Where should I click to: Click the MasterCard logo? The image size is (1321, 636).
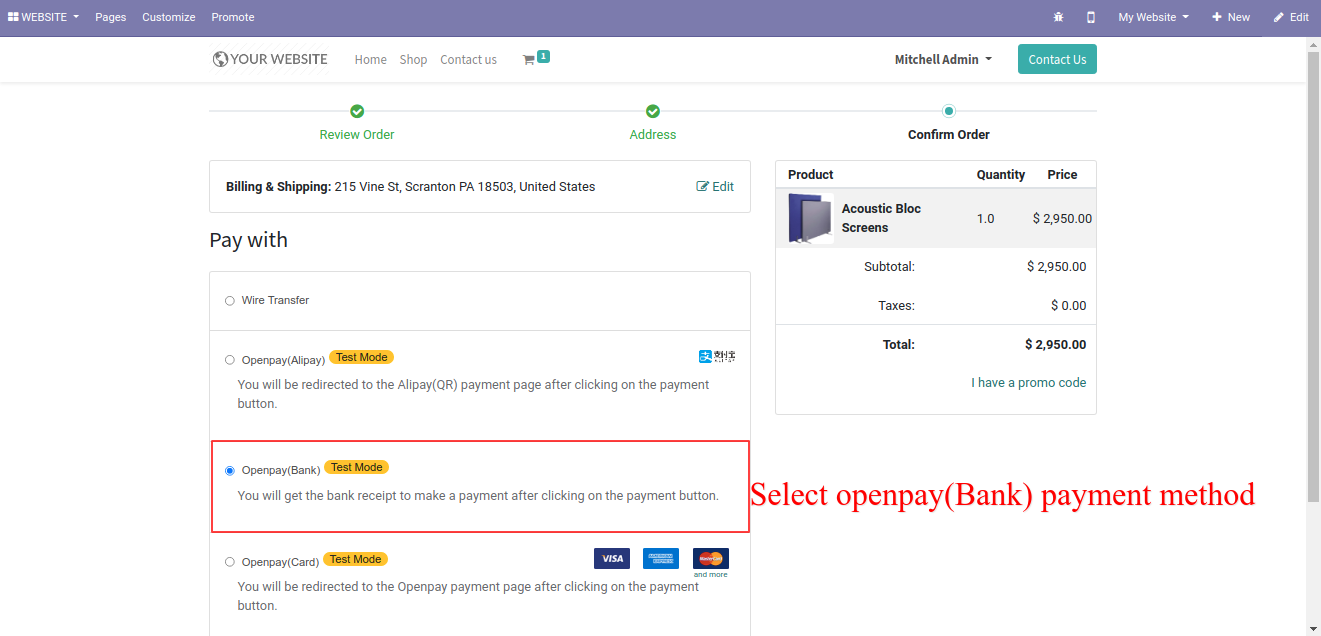(710, 558)
